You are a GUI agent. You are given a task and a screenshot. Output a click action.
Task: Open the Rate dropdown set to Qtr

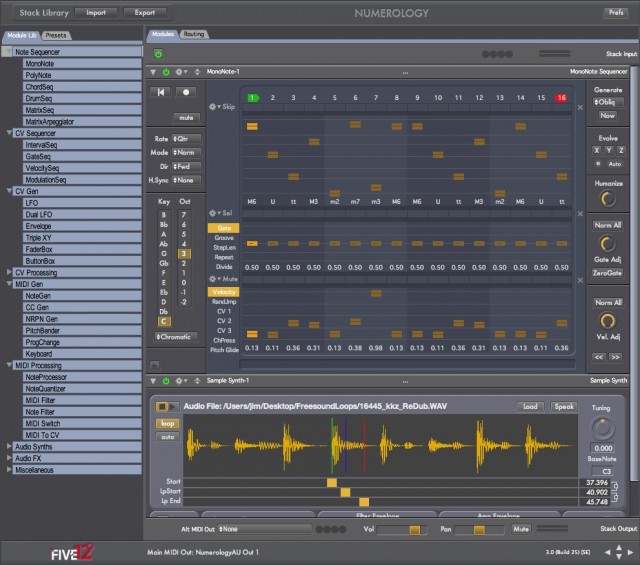[184, 138]
